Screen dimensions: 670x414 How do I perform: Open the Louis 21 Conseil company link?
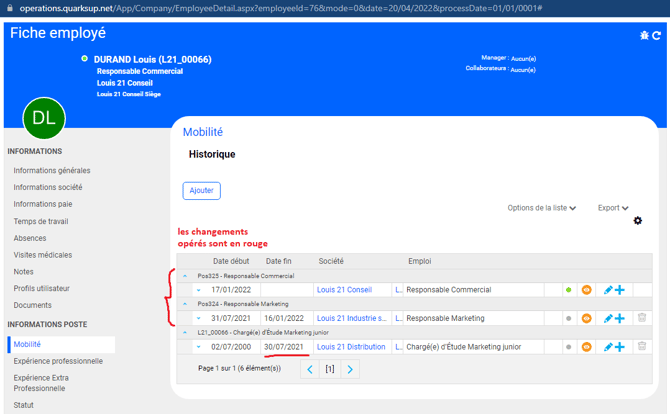pyautogui.click(x=344, y=290)
